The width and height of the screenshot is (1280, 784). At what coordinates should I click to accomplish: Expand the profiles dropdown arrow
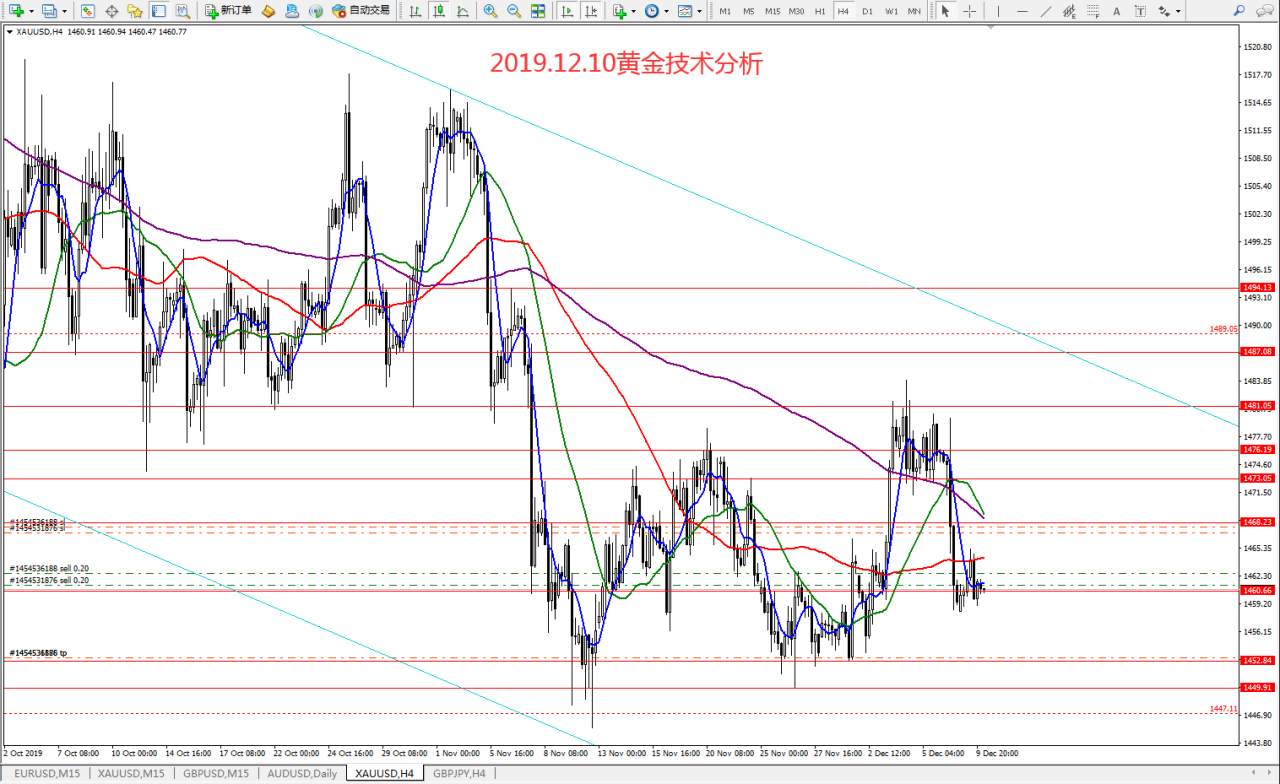click(x=65, y=11)
